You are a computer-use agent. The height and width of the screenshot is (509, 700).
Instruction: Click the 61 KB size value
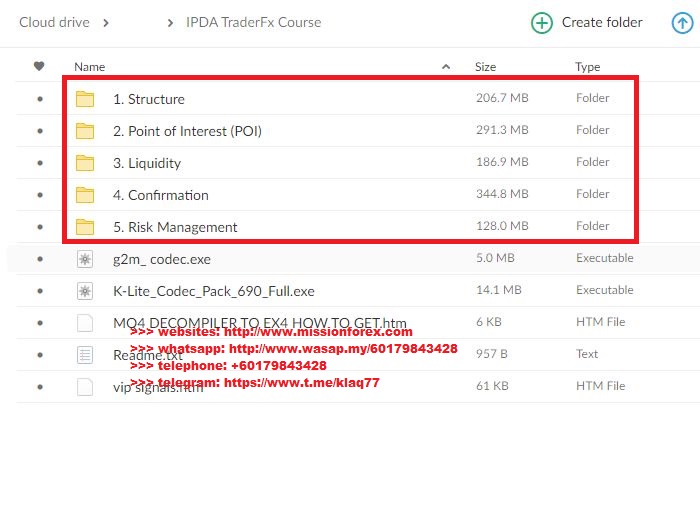[x=492, y=386]
